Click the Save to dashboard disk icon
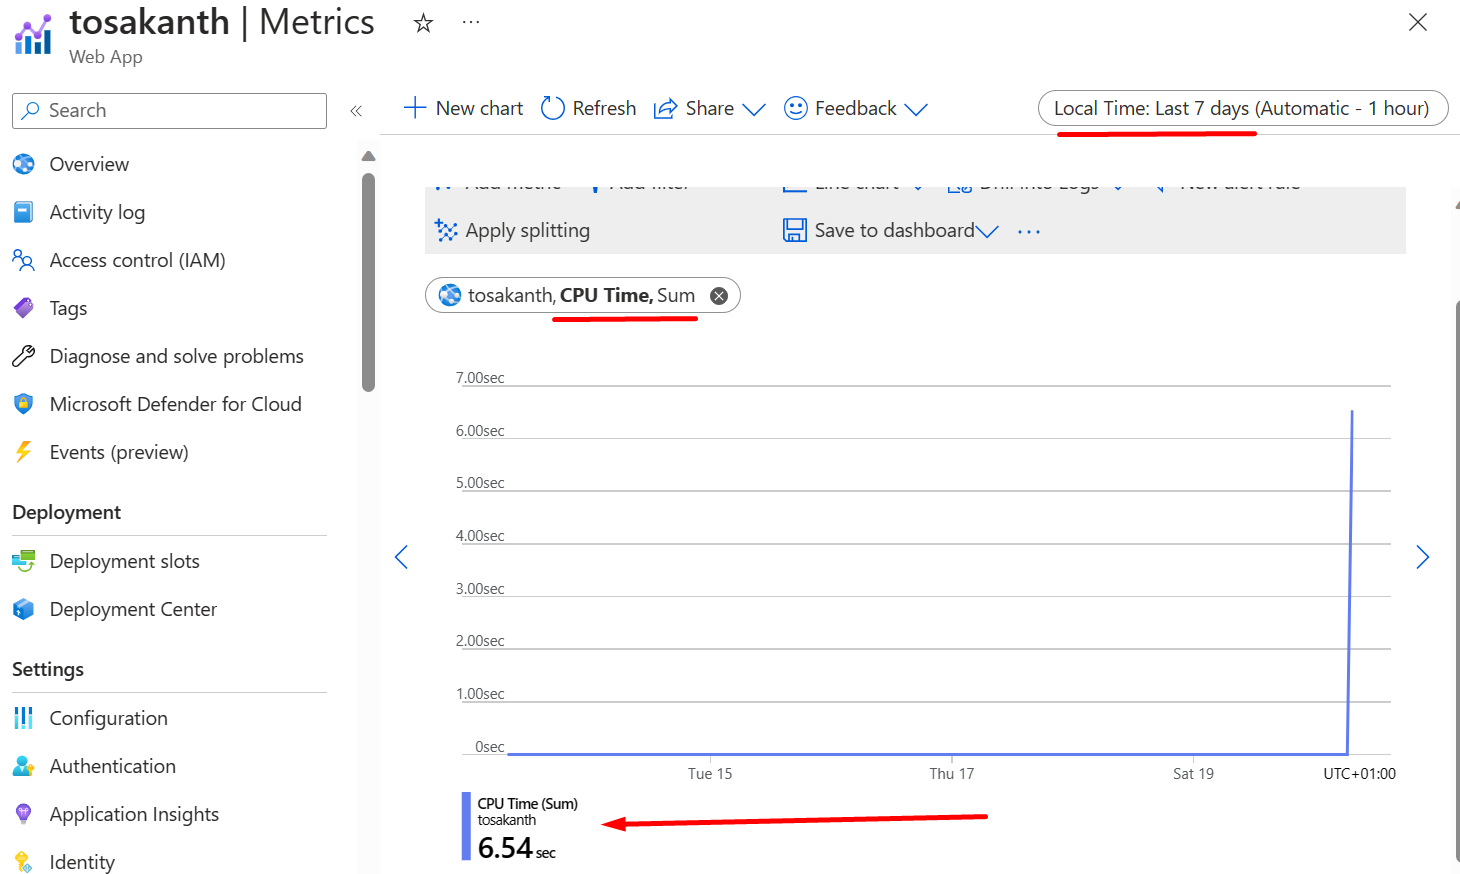This screenshot has height=874, width=1460. [x=795, y=231]
